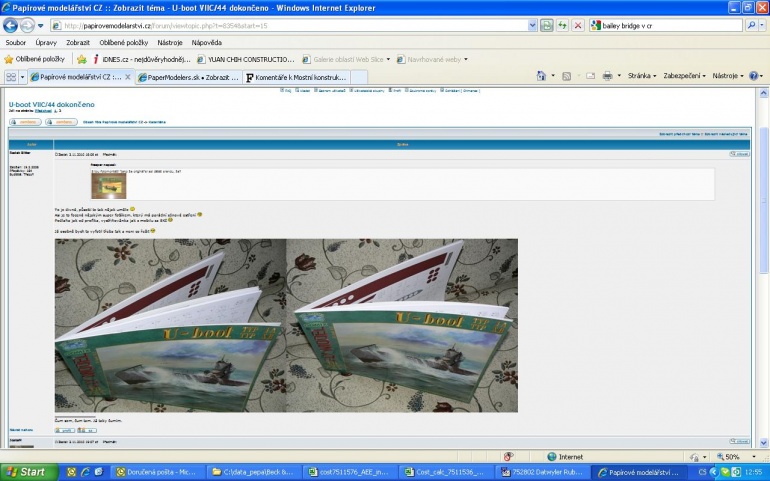Open the Zobrazit menu
This screenshot has width=770, height=481.
tap(78, 43)
